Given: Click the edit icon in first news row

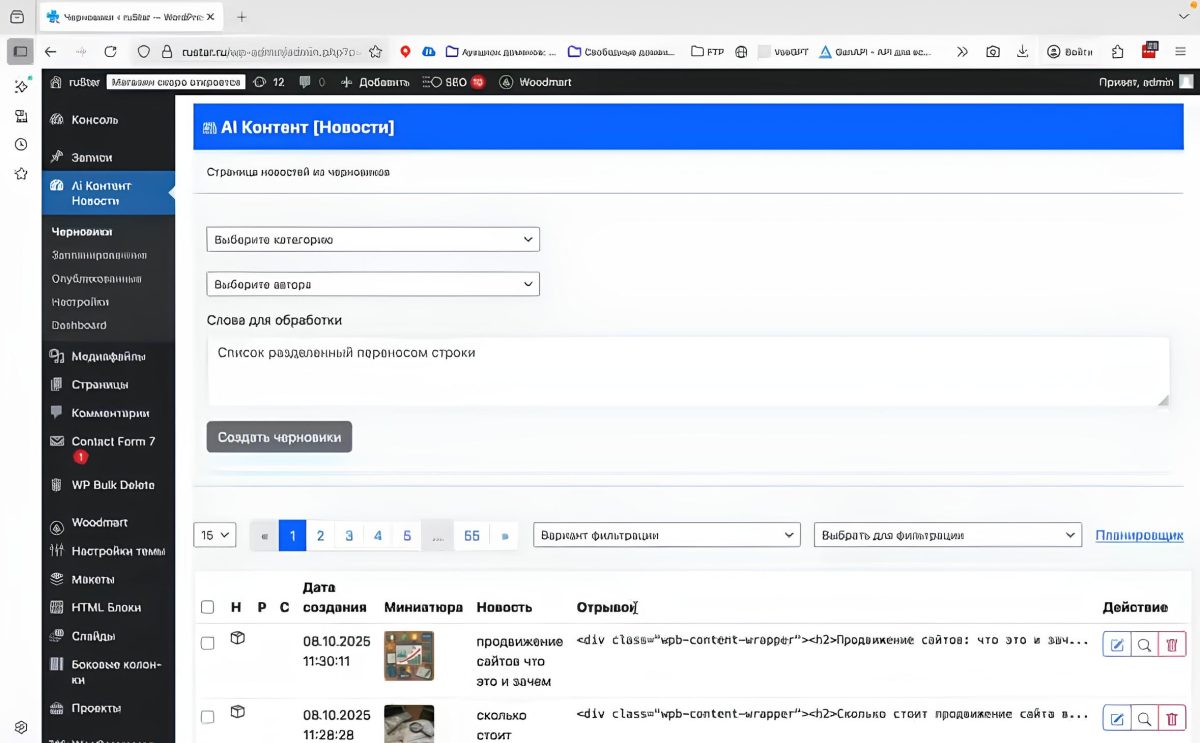Looking at the screenshot, I should [1116, 644].
